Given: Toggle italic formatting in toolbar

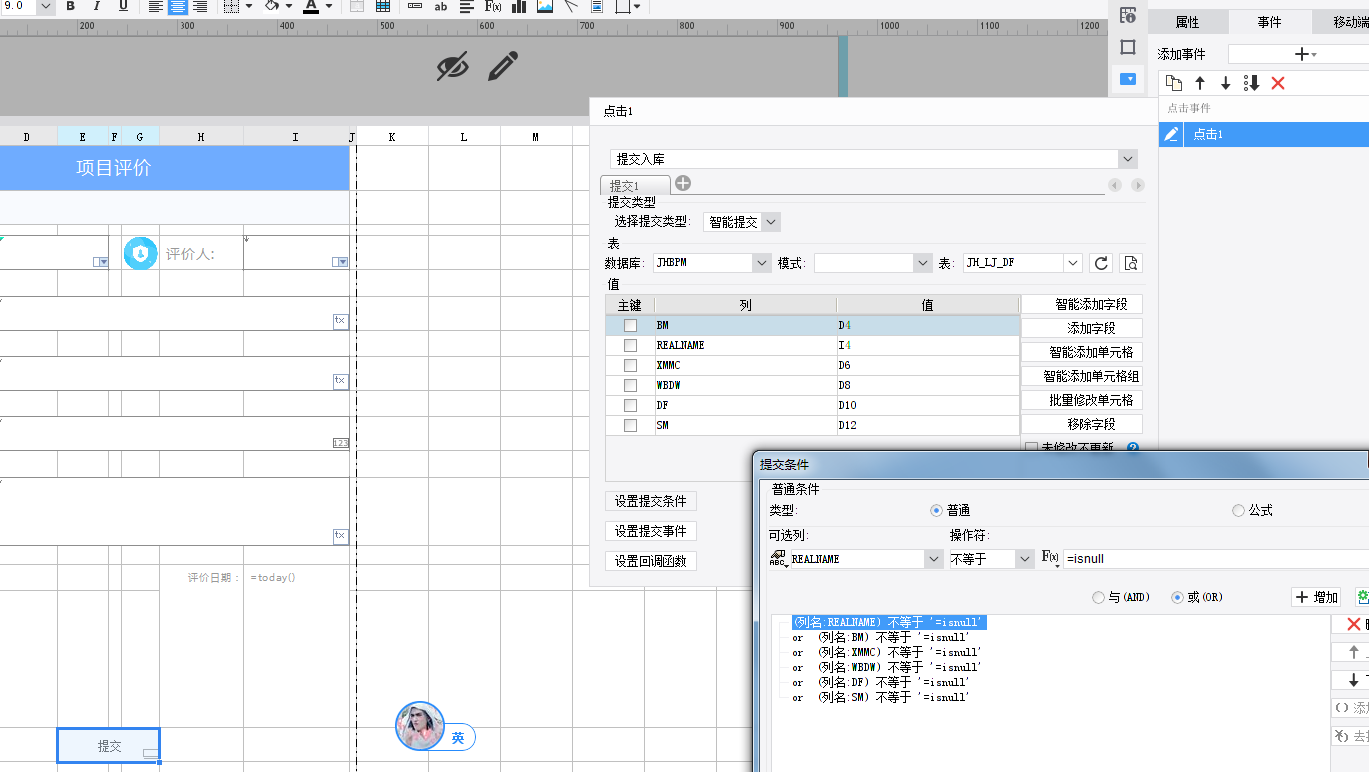Looking at the screenshot, I should coord(96,6).
